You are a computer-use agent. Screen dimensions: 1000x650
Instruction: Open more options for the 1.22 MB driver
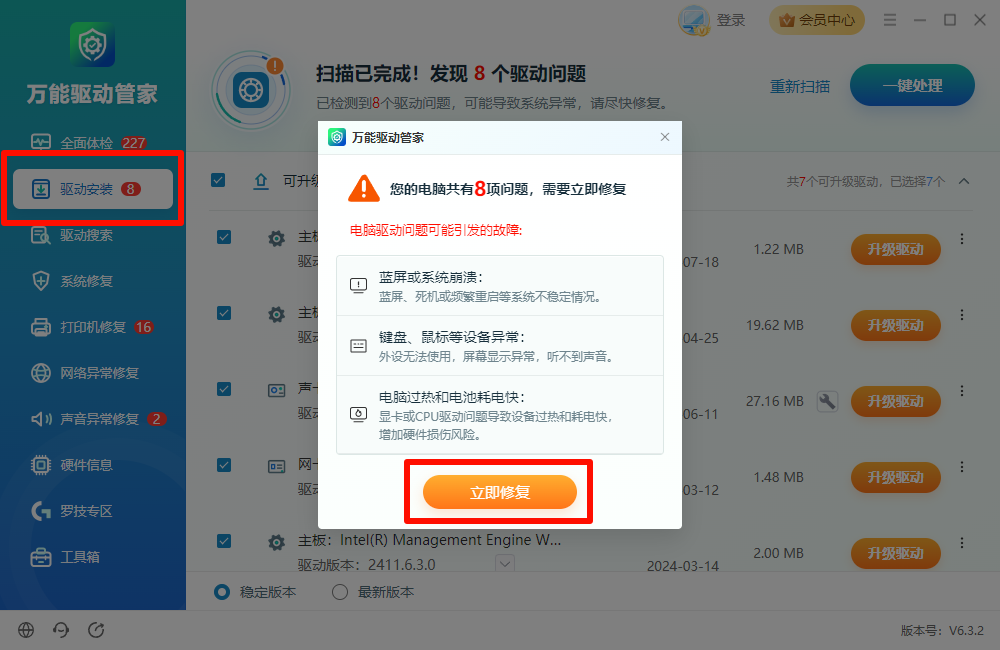pos(962,239)
